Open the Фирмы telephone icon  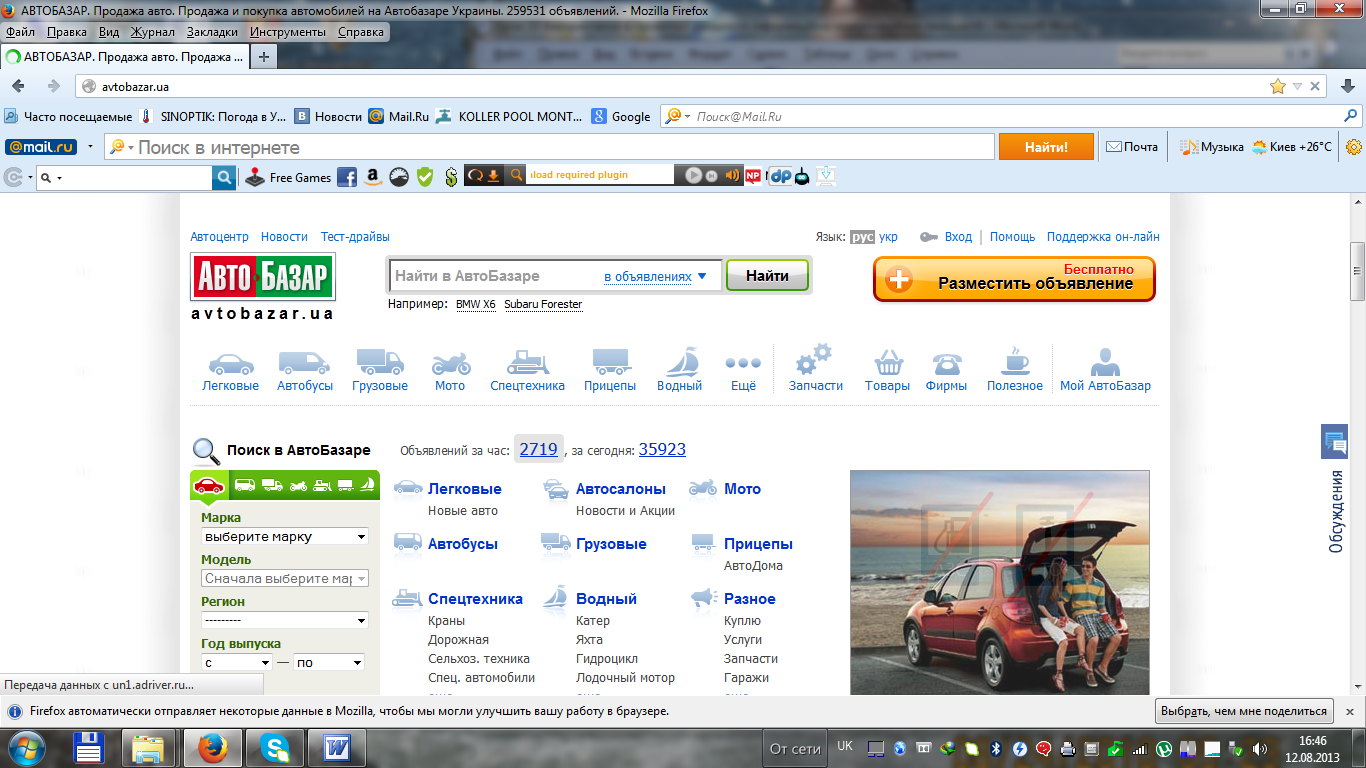click(946, 362)
